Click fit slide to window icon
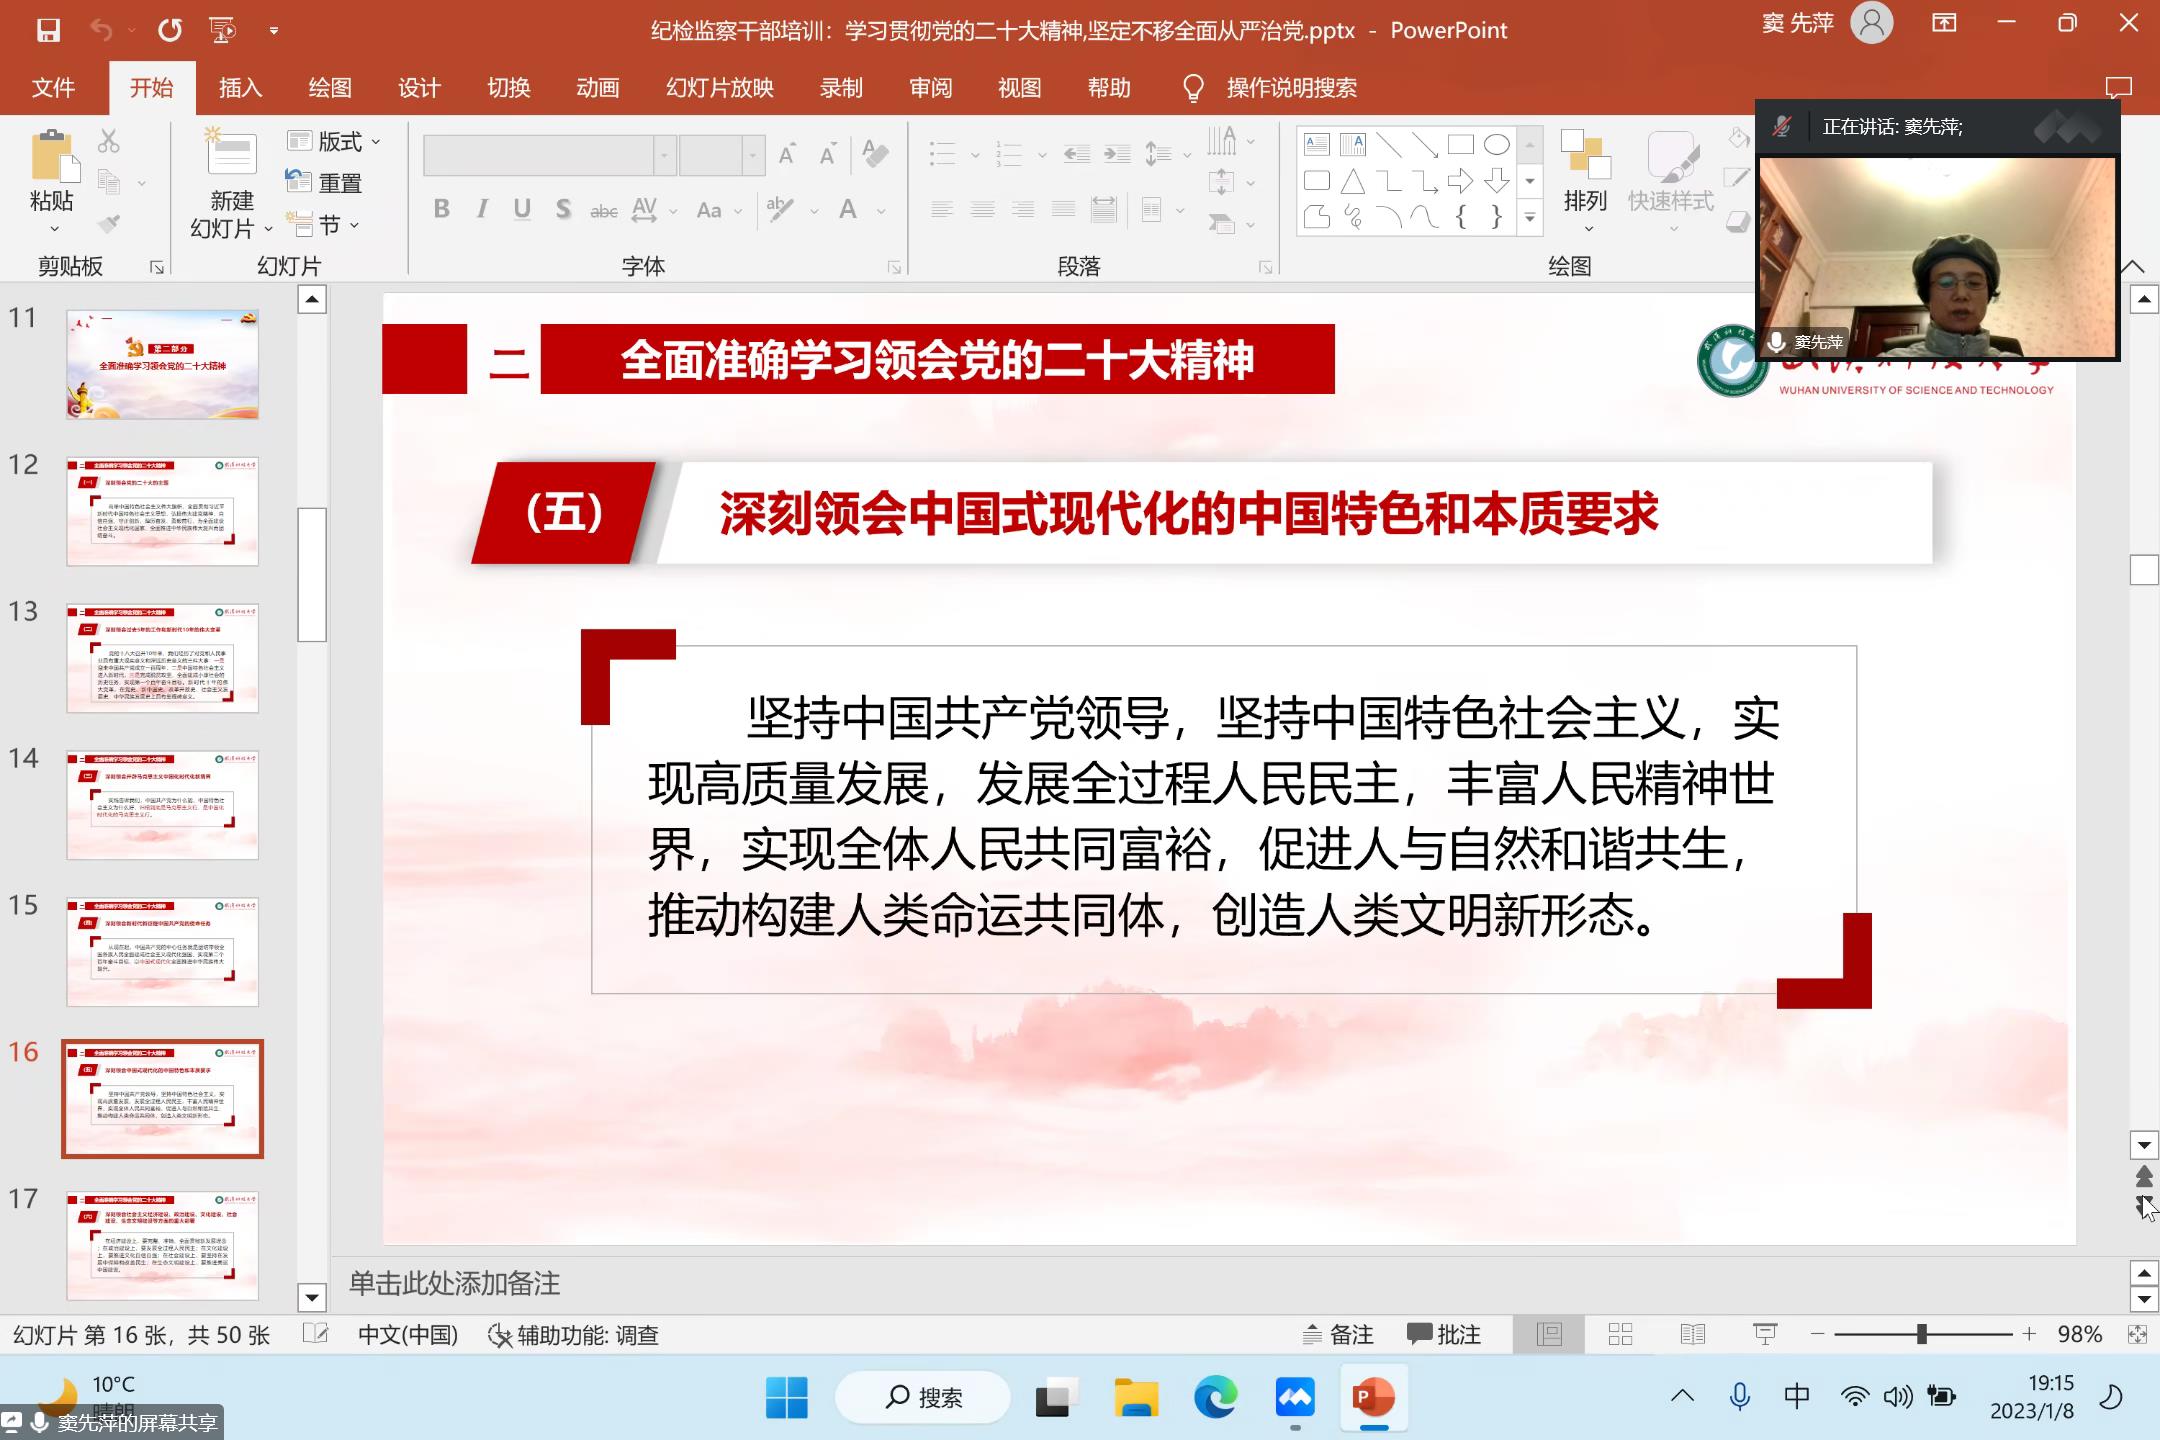 [x=2137, y=1334]
